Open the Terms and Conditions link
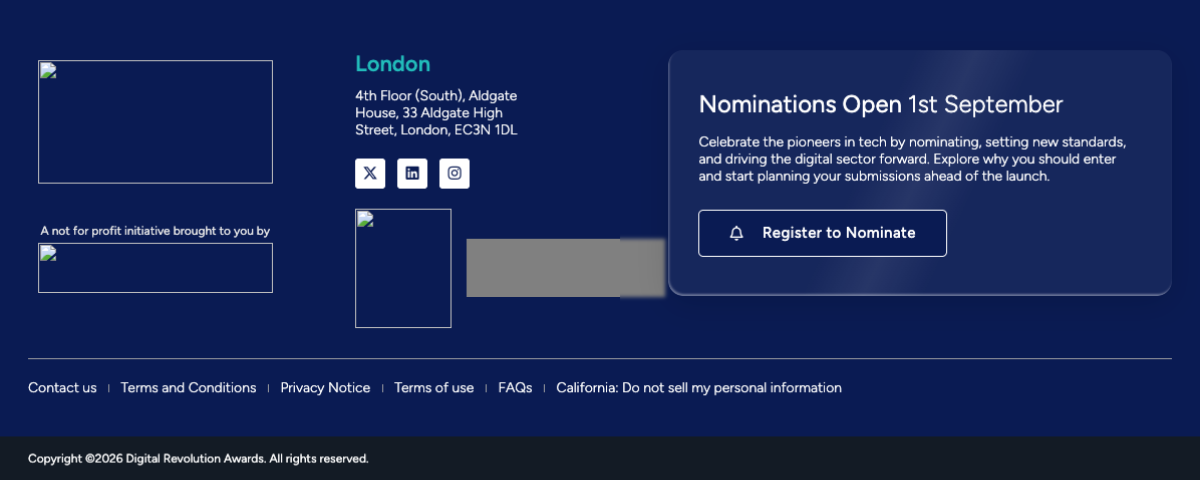This screenshot has width=1200, height=480. click(188, 388)
